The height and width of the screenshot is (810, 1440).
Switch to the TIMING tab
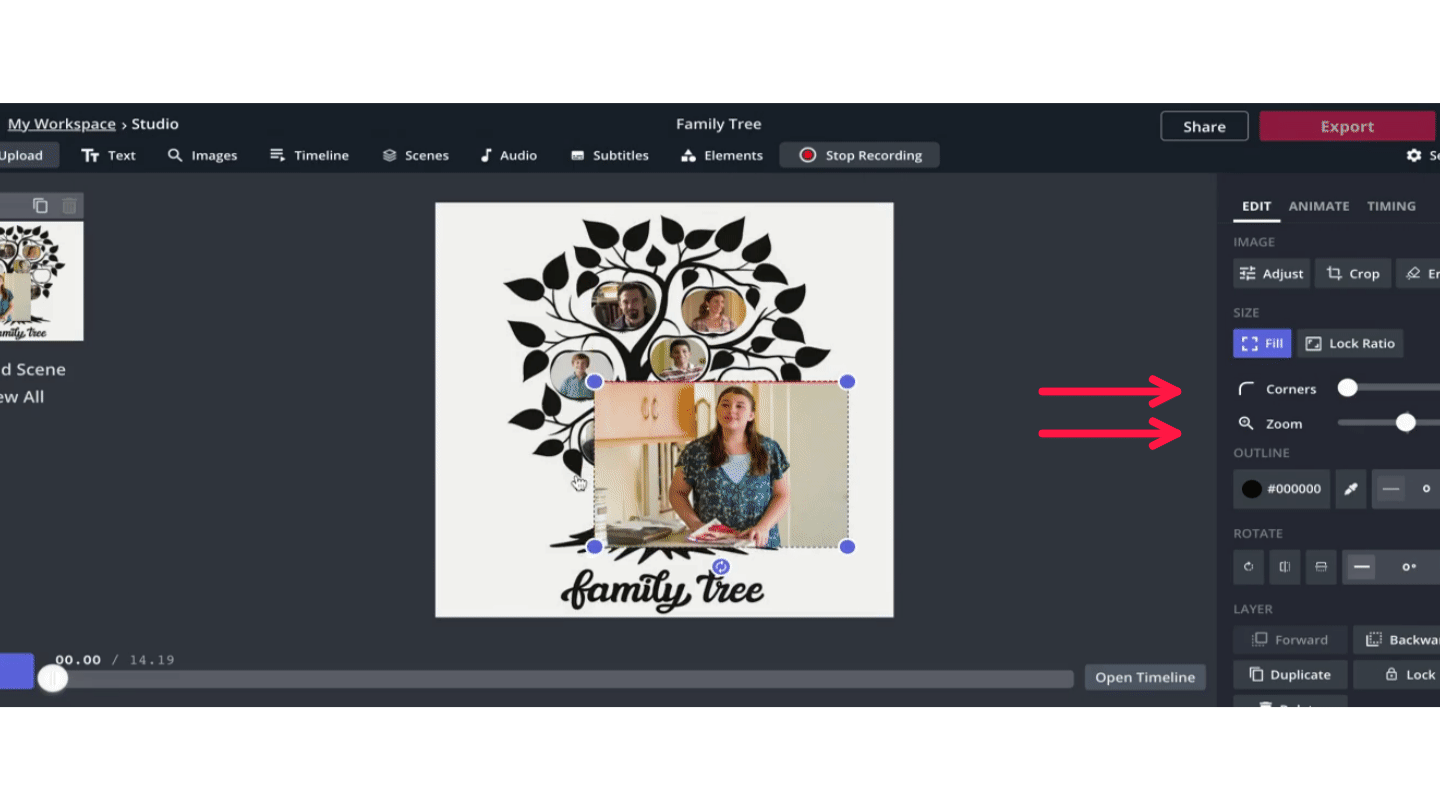(x=1391, y=206)
